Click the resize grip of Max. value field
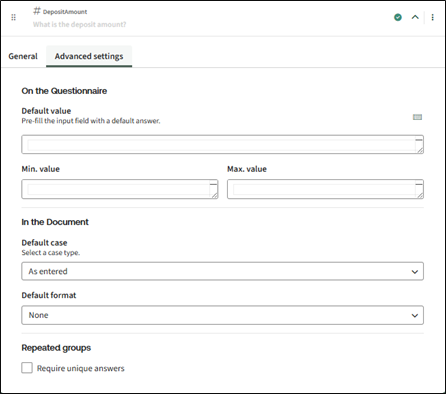The height and width of the screenshot is (394, 446). [420, 196]
